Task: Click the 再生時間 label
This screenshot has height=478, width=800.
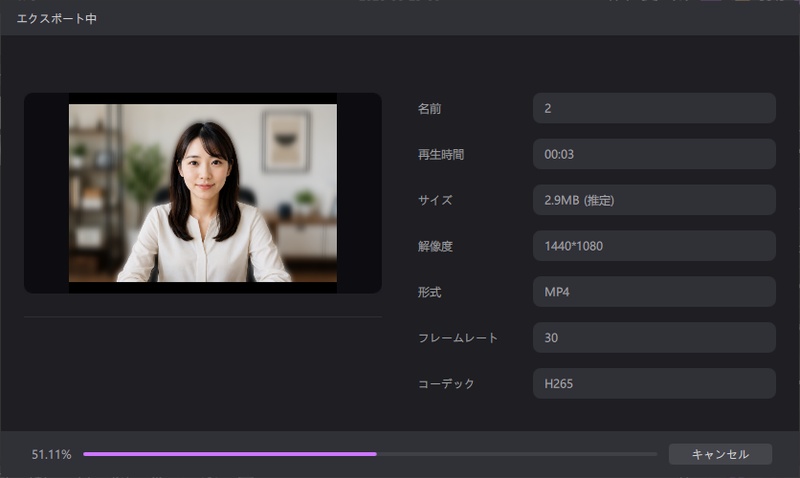Action: click(441, 155)
